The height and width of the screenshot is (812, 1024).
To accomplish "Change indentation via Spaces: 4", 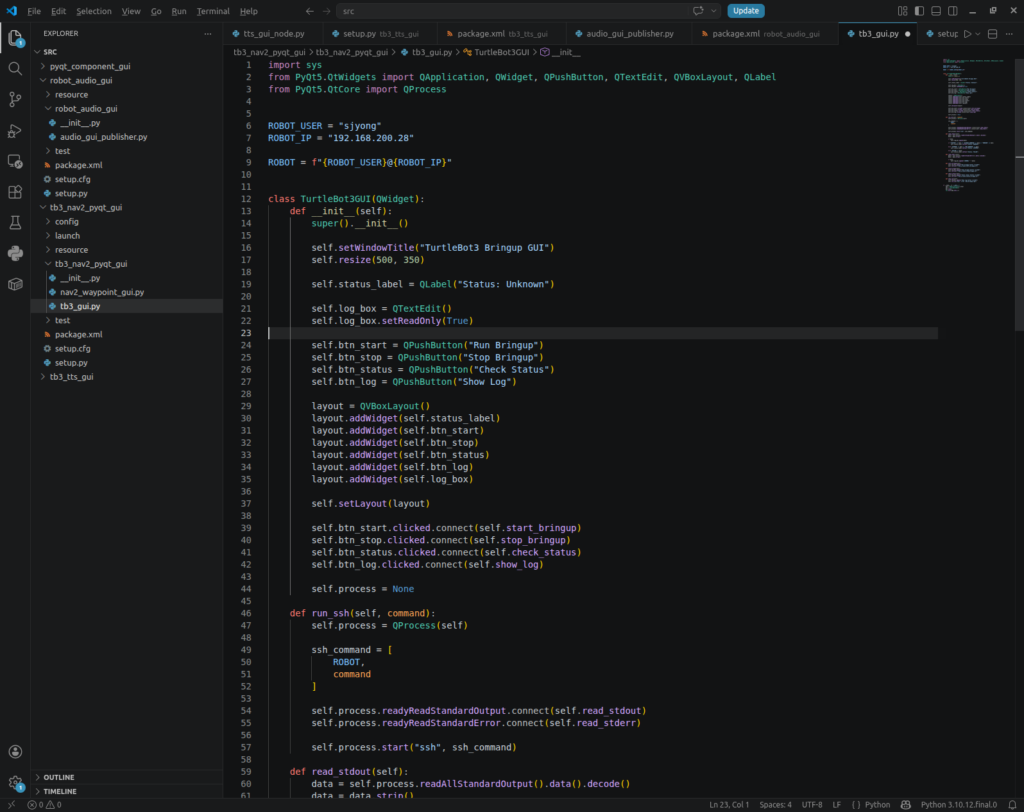I will [775, 805].
